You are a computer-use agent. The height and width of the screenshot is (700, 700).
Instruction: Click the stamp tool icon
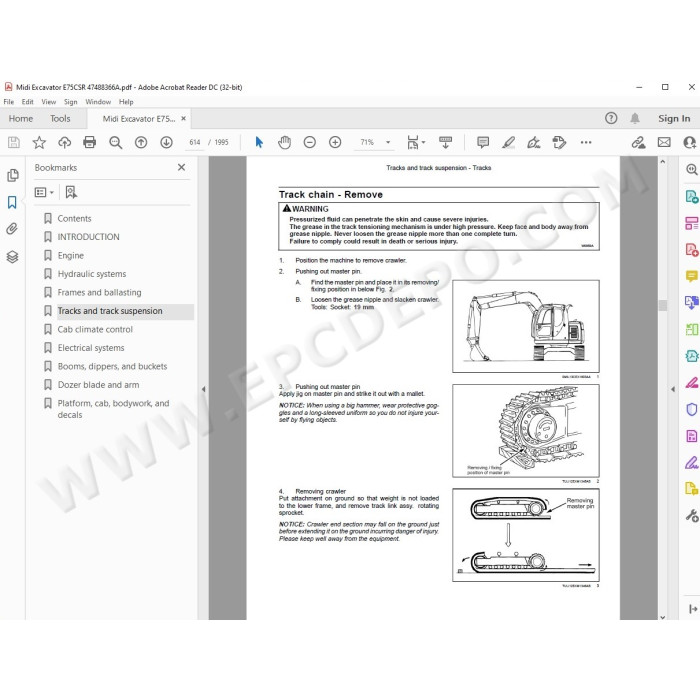point(559,142)
